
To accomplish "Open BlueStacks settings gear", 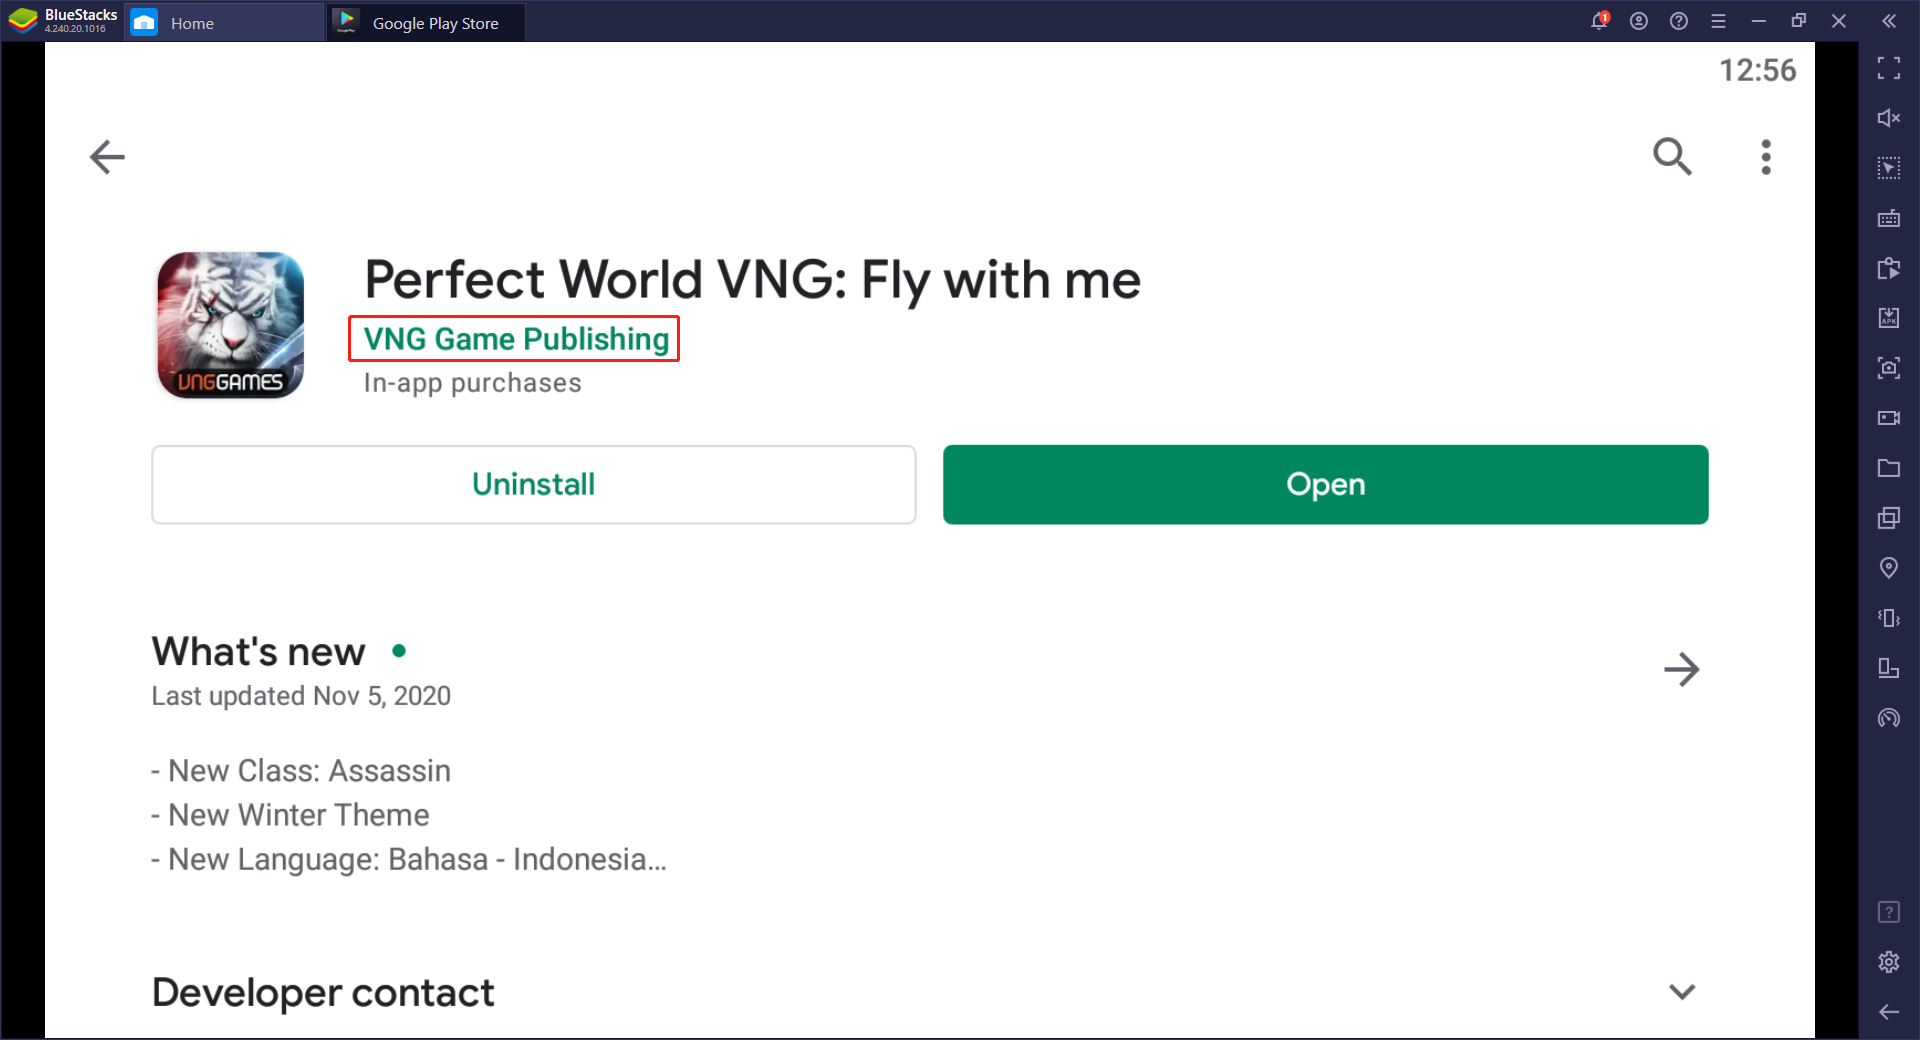I will (1889, 962).
